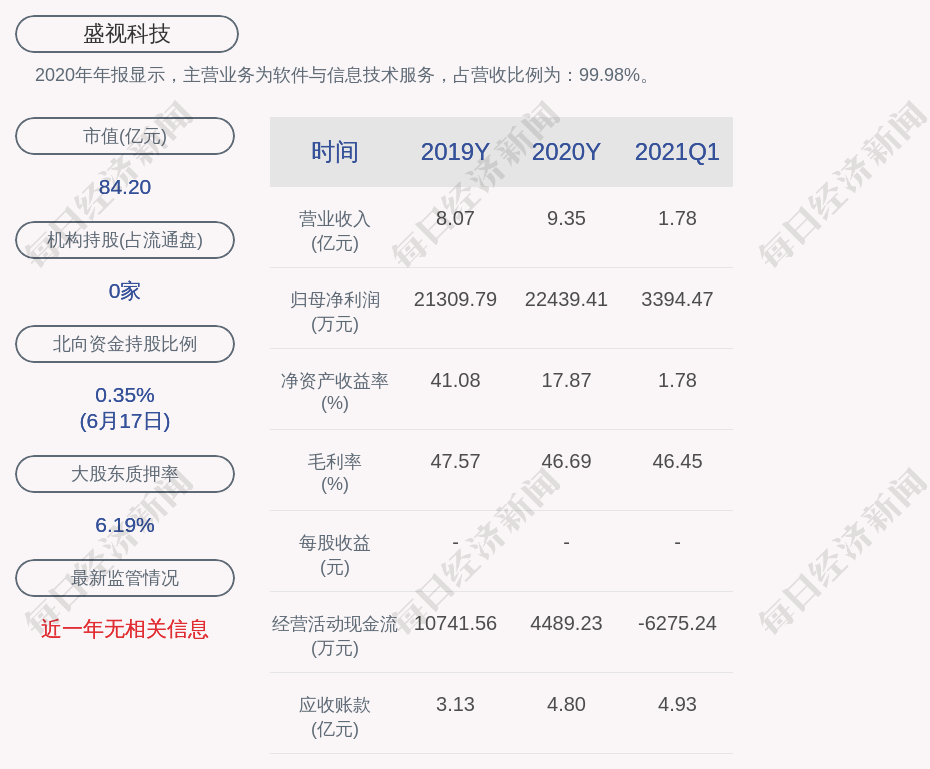
Task: Select cash flow value 4489.23
Action: (566, 623)
